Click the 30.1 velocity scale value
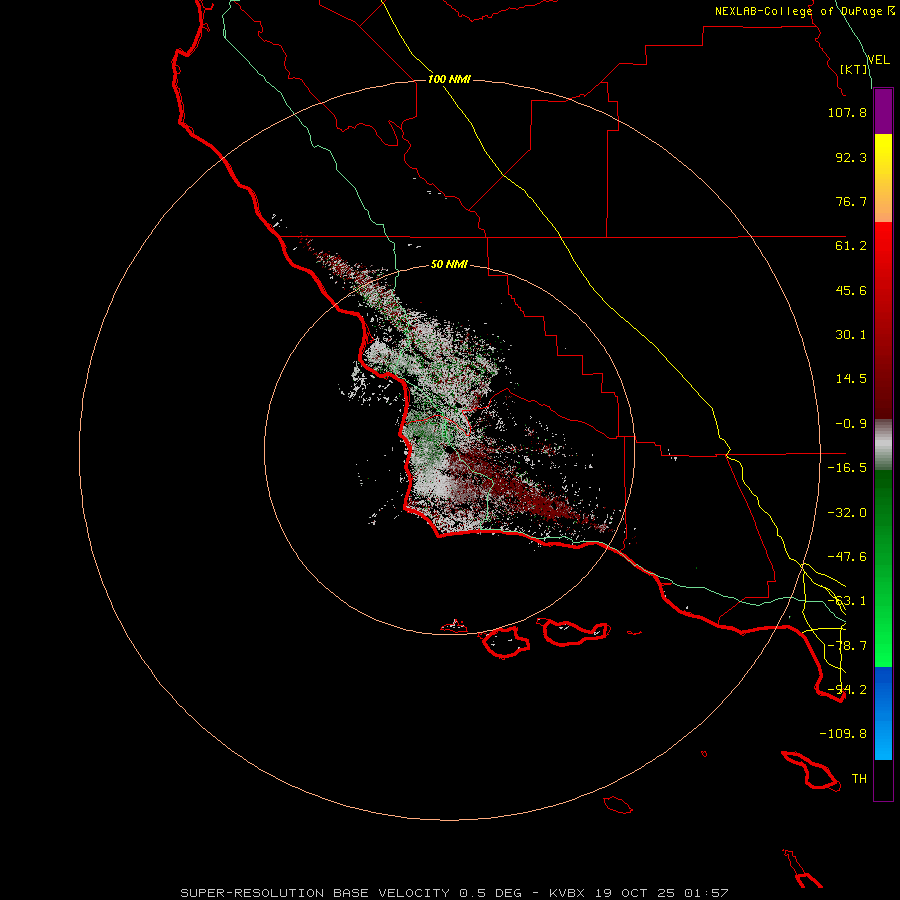900x900 pixels. (851, 335)
